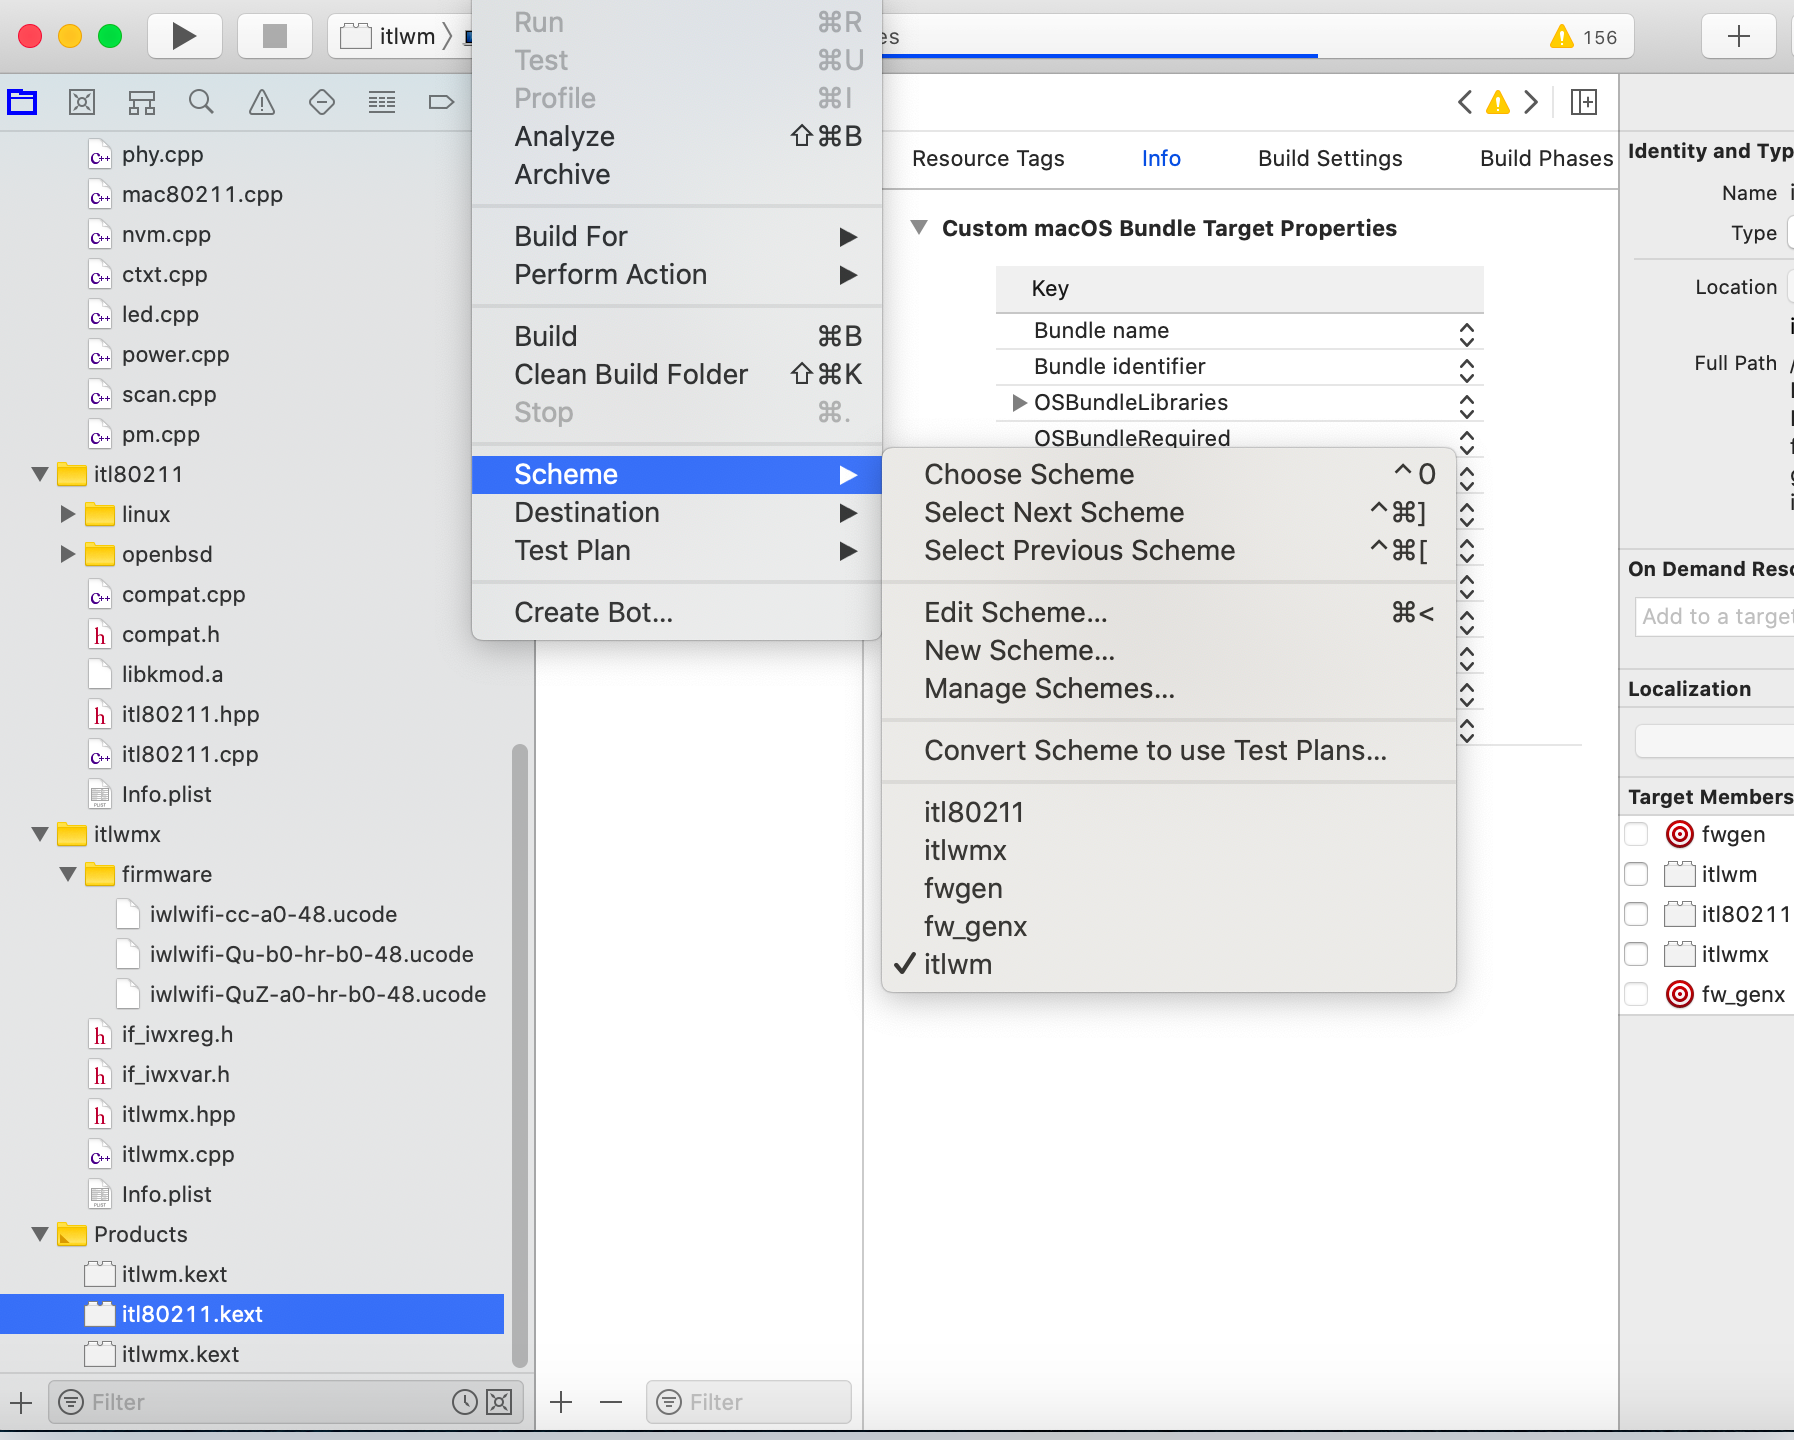Stop the running build
The image size is (1794, 1440).
274,35
